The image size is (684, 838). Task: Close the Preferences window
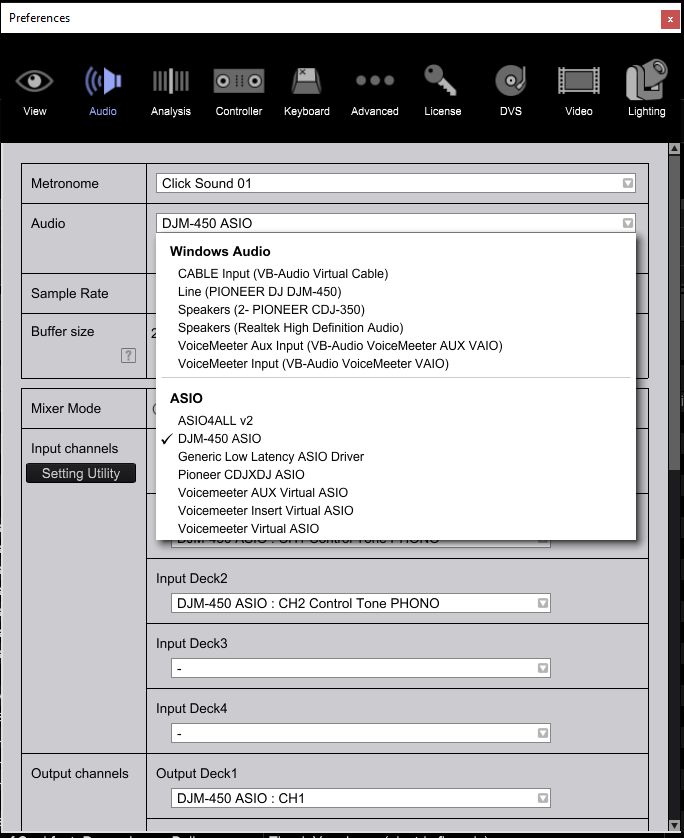point(670,19)
